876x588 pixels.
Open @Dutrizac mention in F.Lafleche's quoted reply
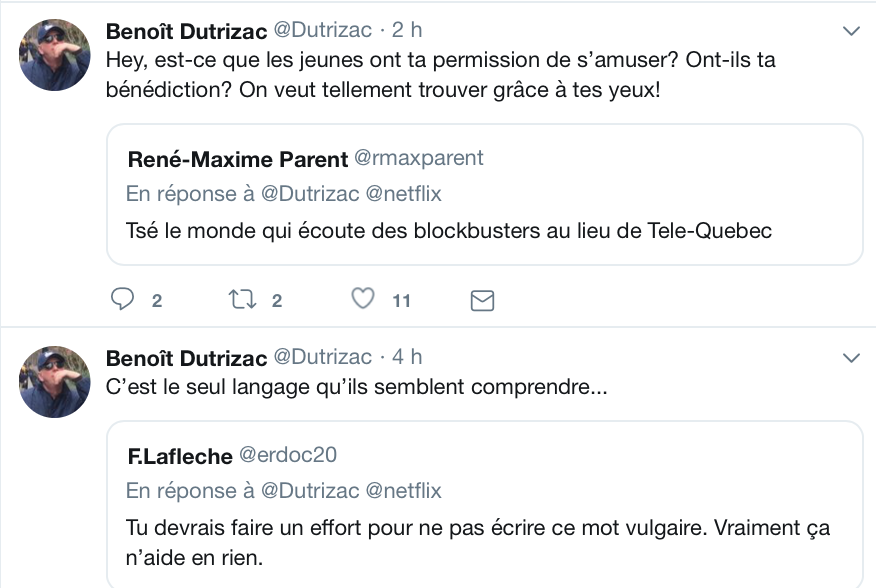click(x=310, y=490)
